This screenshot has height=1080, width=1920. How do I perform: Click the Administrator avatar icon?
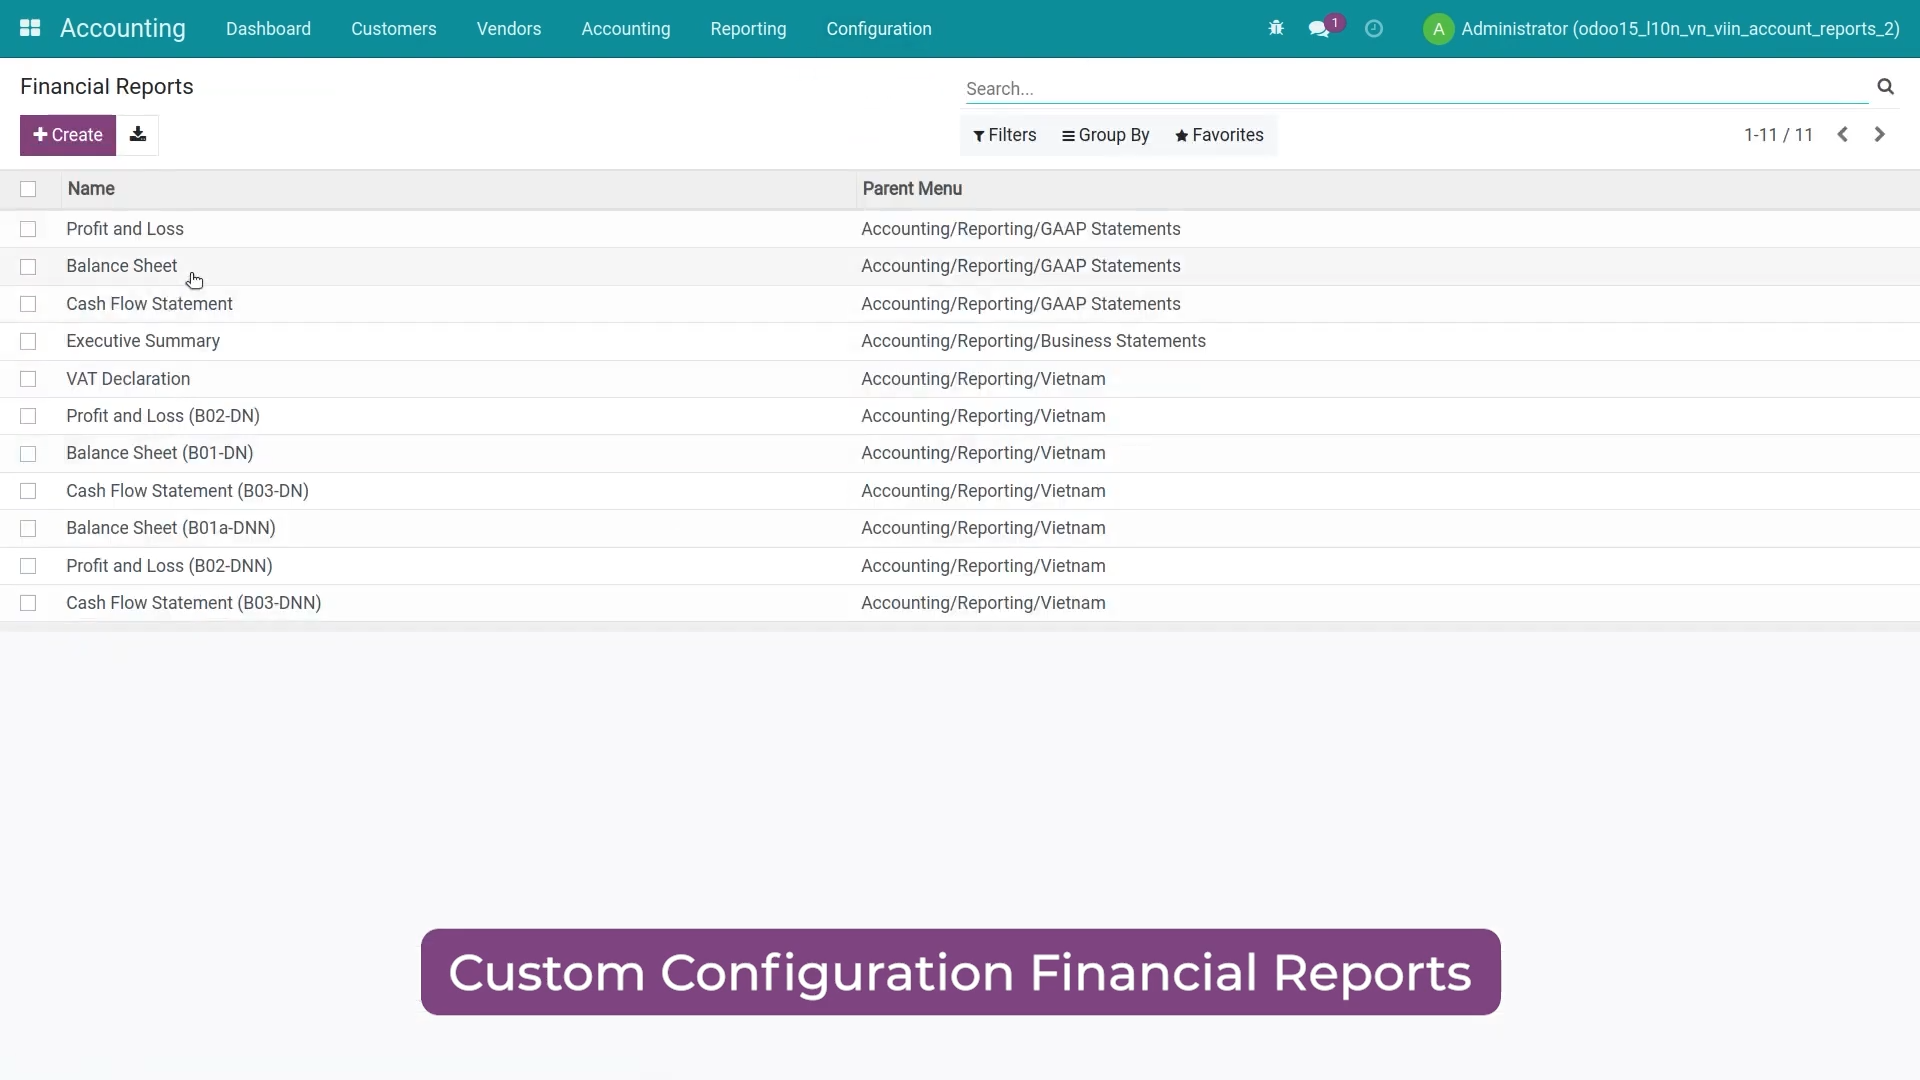tap(1438, 29)
